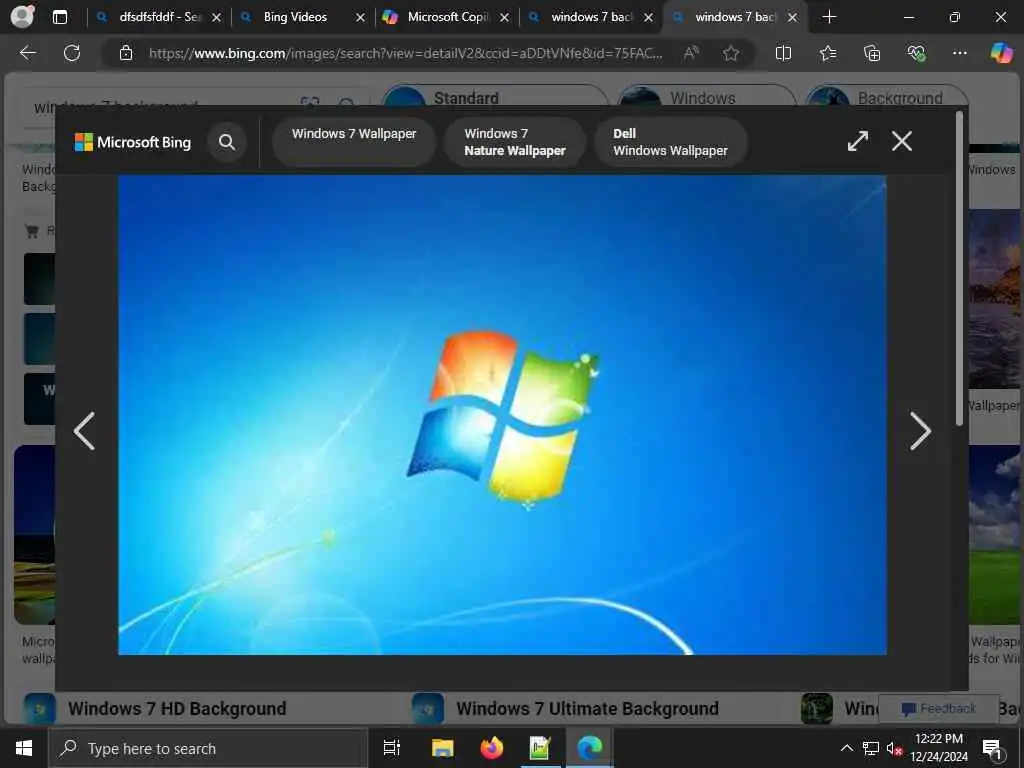
Task: Switch to the Bing Videos tab
Action: (295, 17)
